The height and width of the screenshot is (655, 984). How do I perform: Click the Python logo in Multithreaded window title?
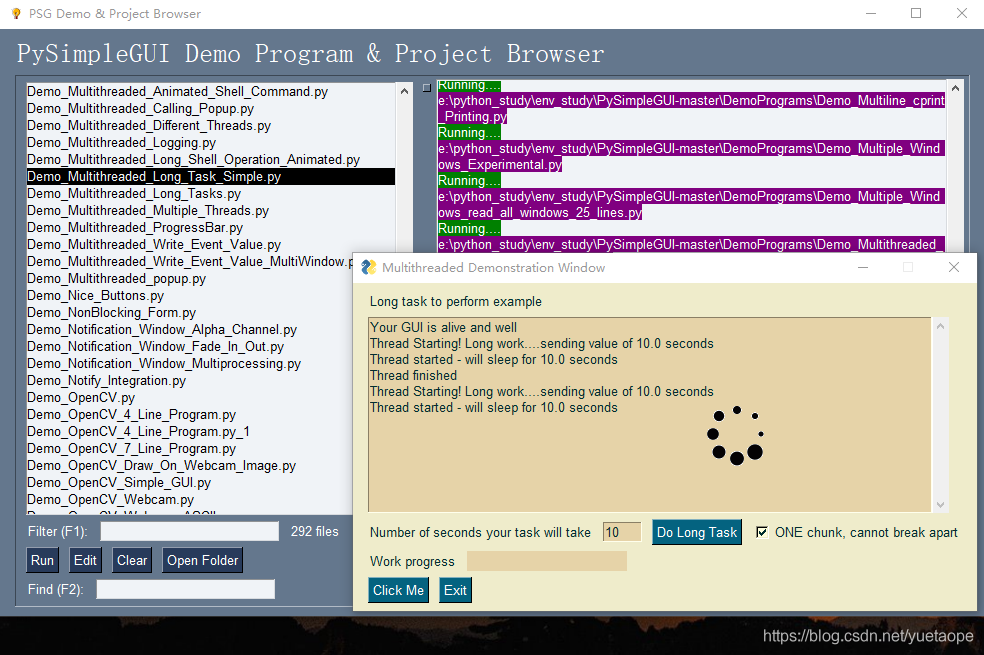tap(368, 267)
